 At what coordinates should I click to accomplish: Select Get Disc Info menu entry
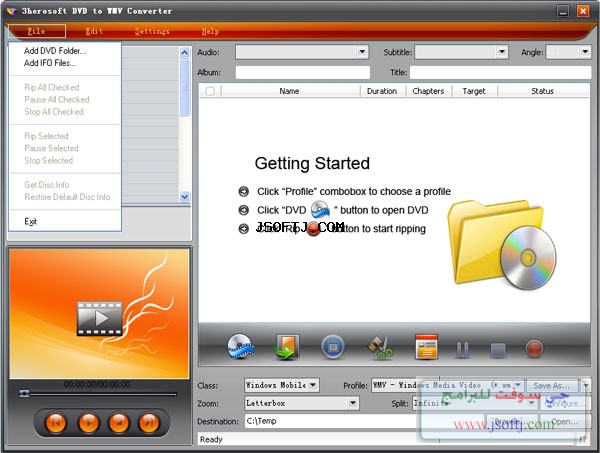tap(47, 185)
